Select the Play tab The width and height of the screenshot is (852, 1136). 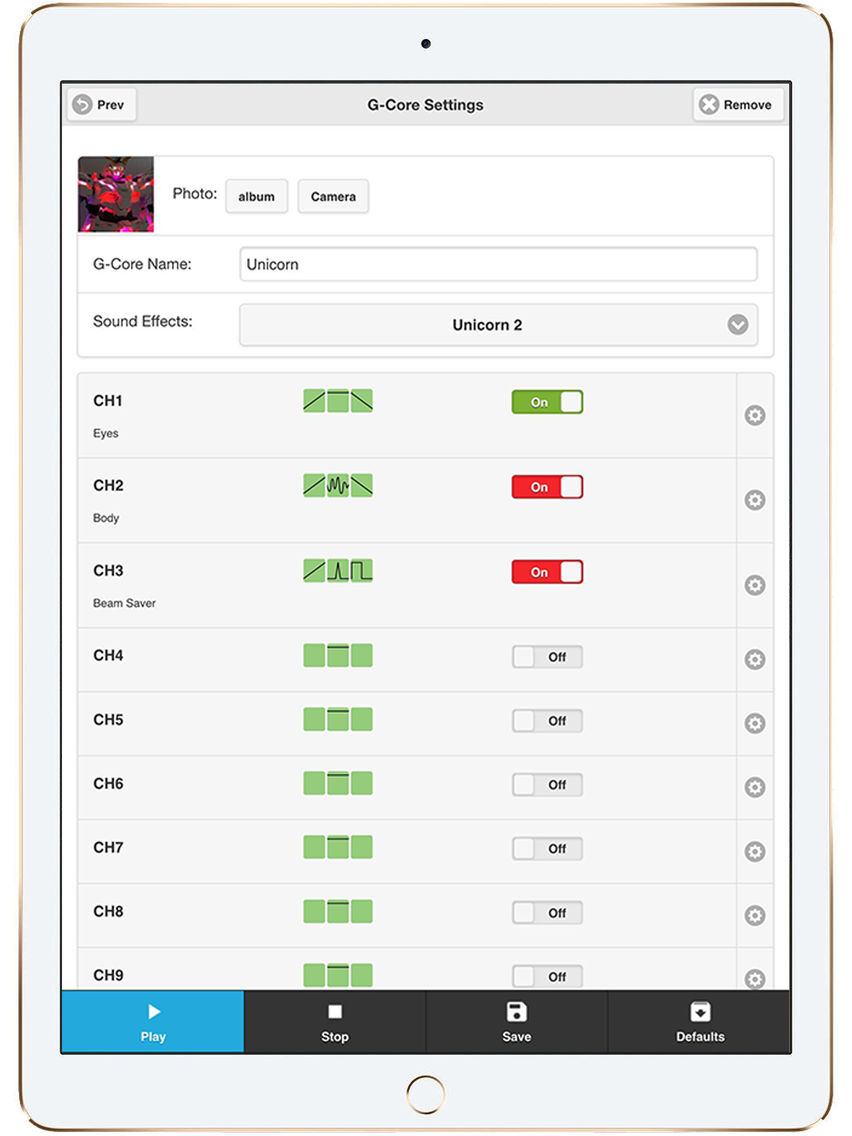pos(153,1022)
